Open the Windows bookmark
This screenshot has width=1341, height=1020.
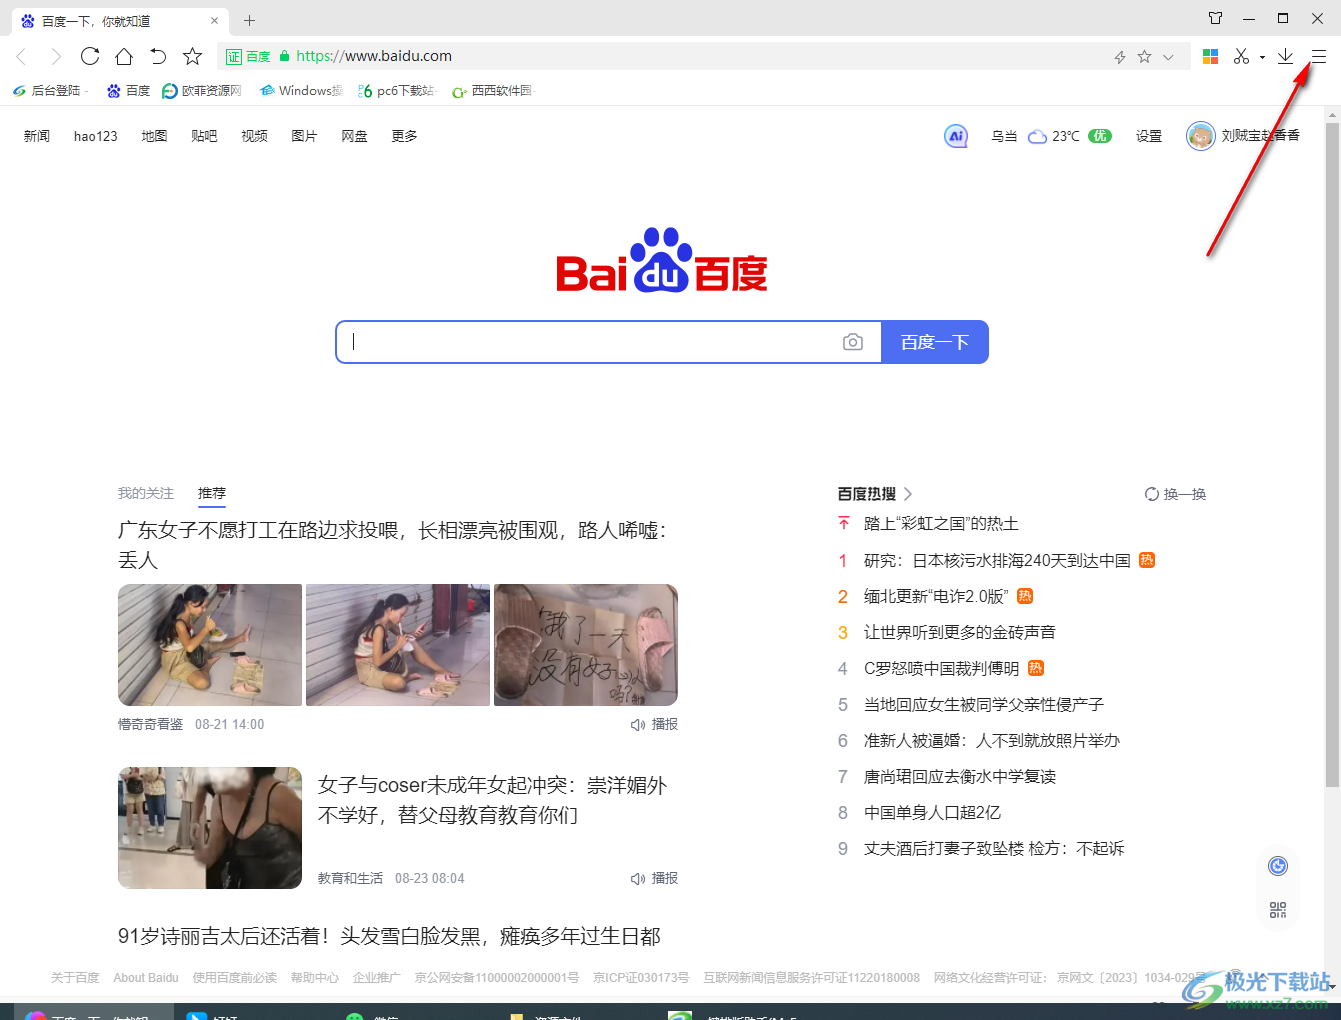click(301, 91)
